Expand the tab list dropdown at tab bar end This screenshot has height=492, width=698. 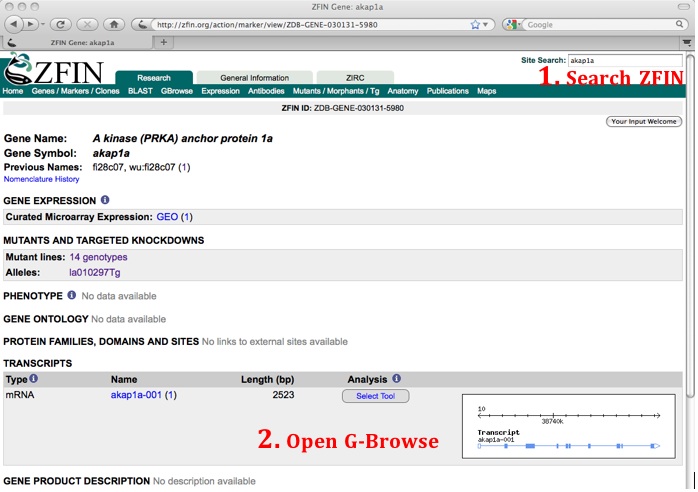(x=686, y=42)
